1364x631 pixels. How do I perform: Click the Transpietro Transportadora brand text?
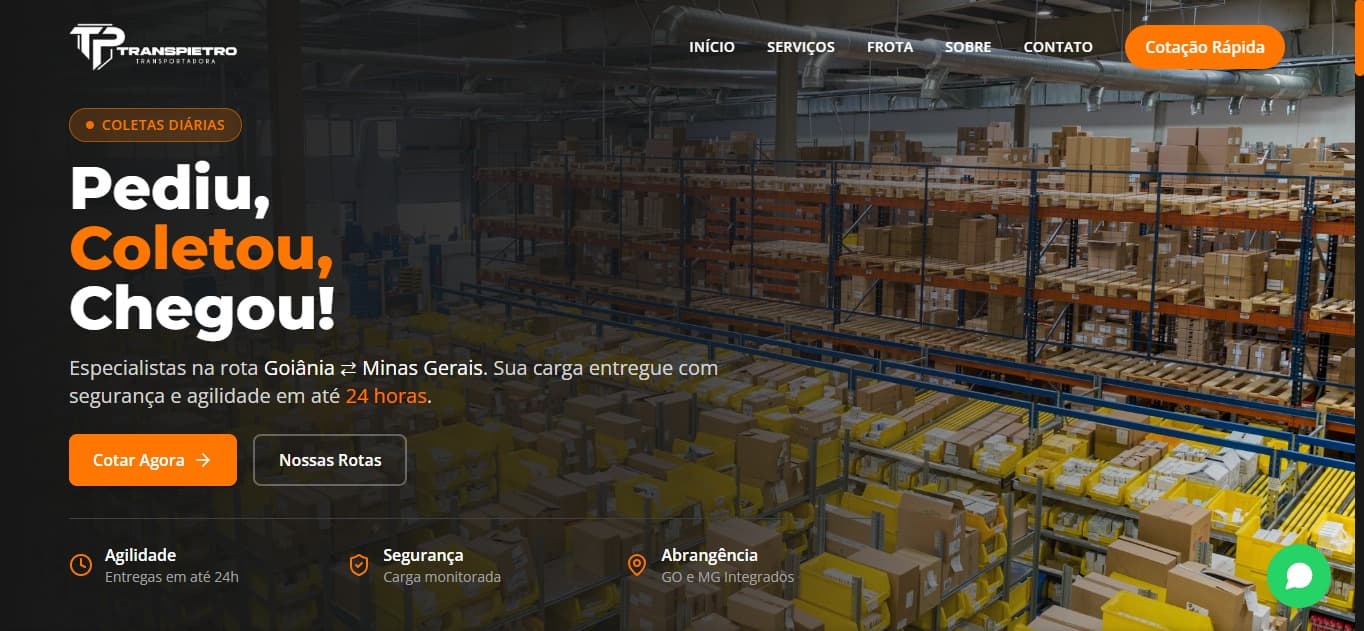coord(177,54)
